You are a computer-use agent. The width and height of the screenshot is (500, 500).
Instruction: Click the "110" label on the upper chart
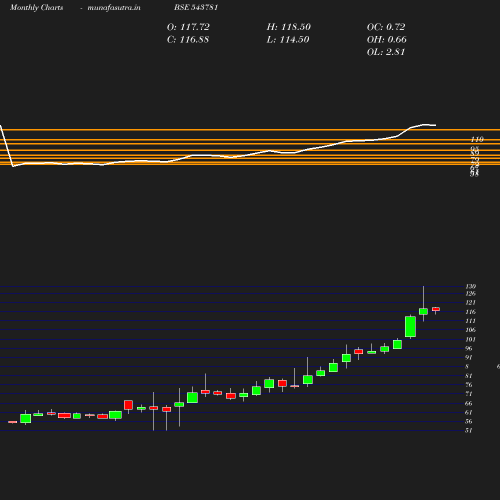[477, 139]
